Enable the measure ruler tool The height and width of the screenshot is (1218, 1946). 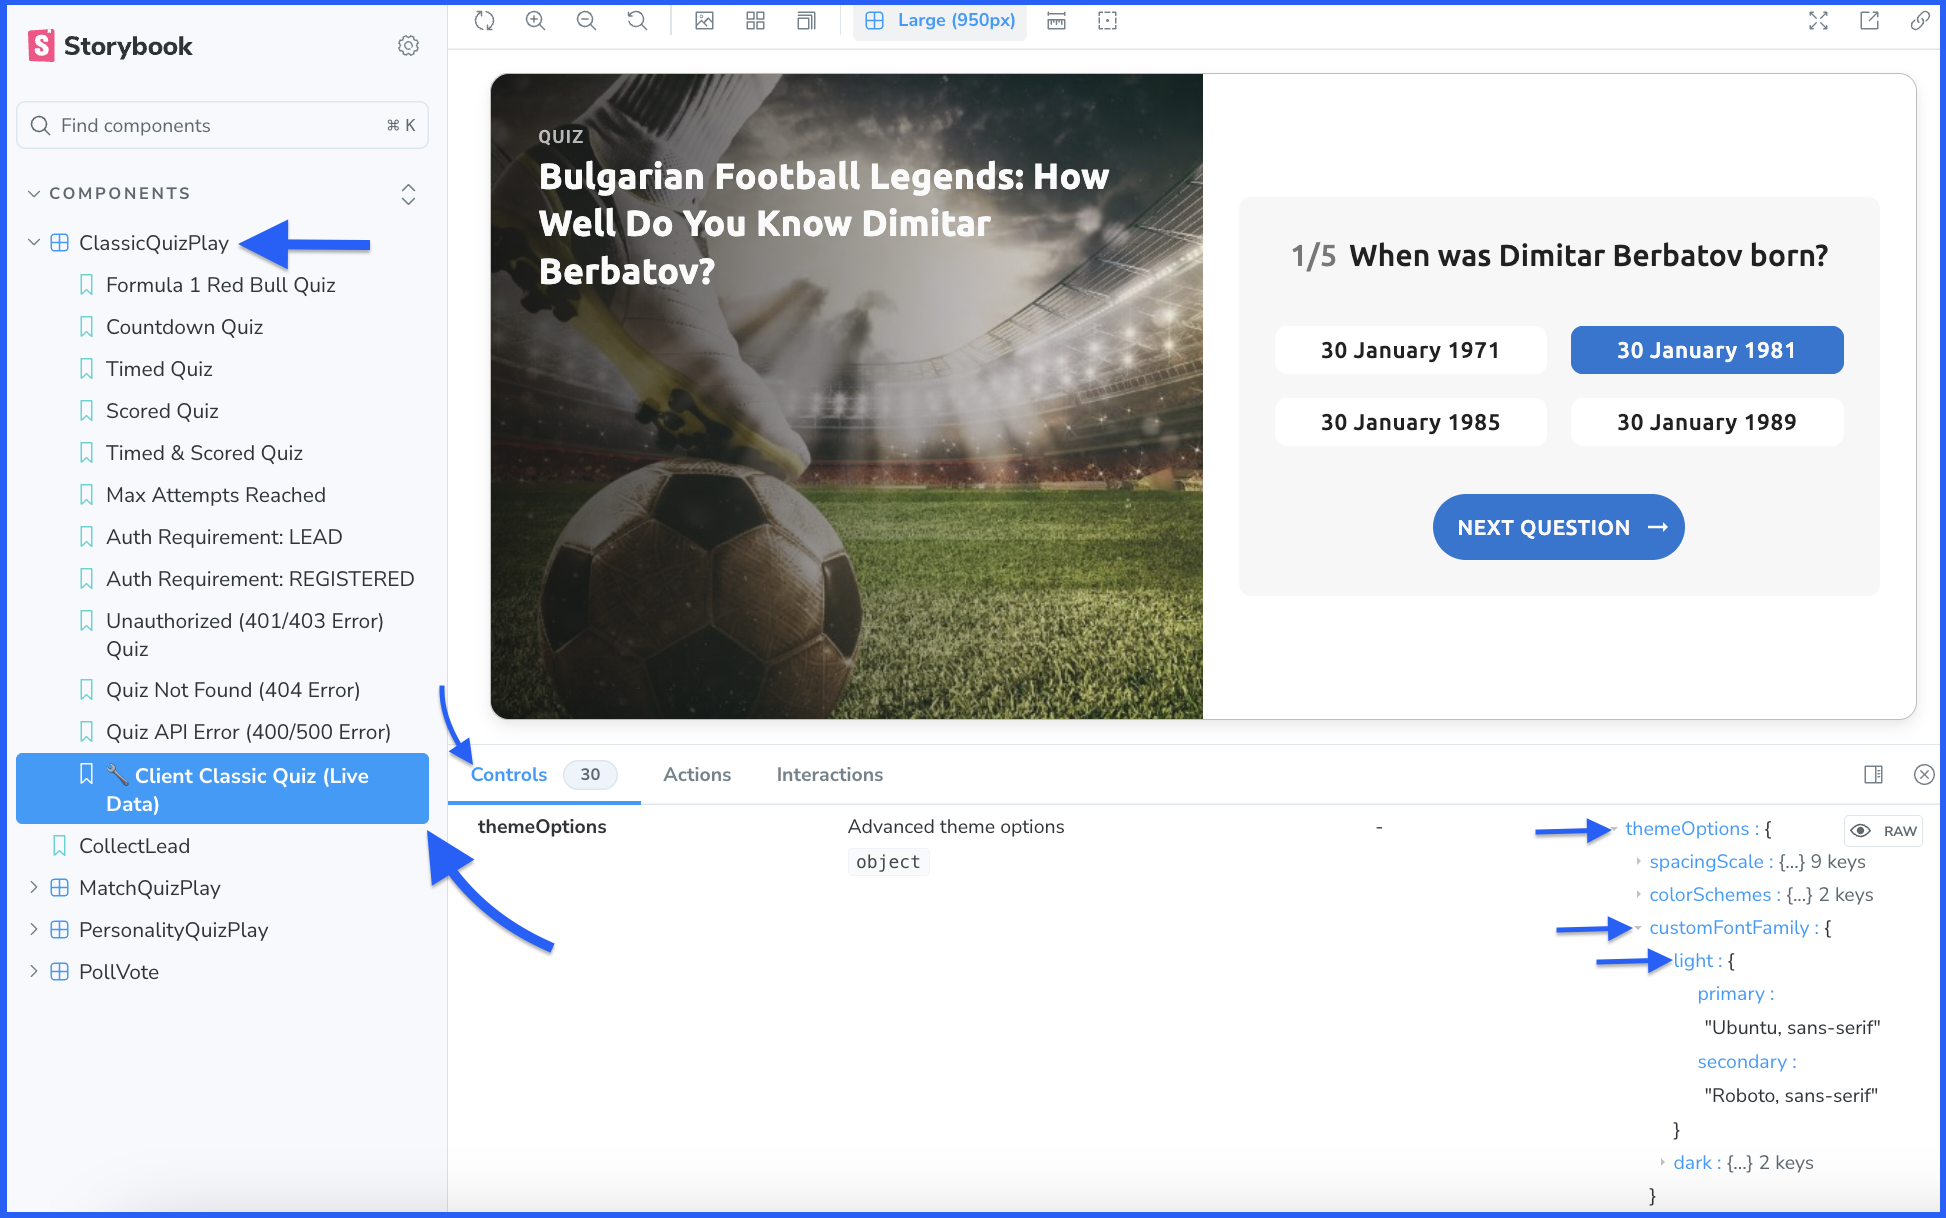(x=1057, y=21)
